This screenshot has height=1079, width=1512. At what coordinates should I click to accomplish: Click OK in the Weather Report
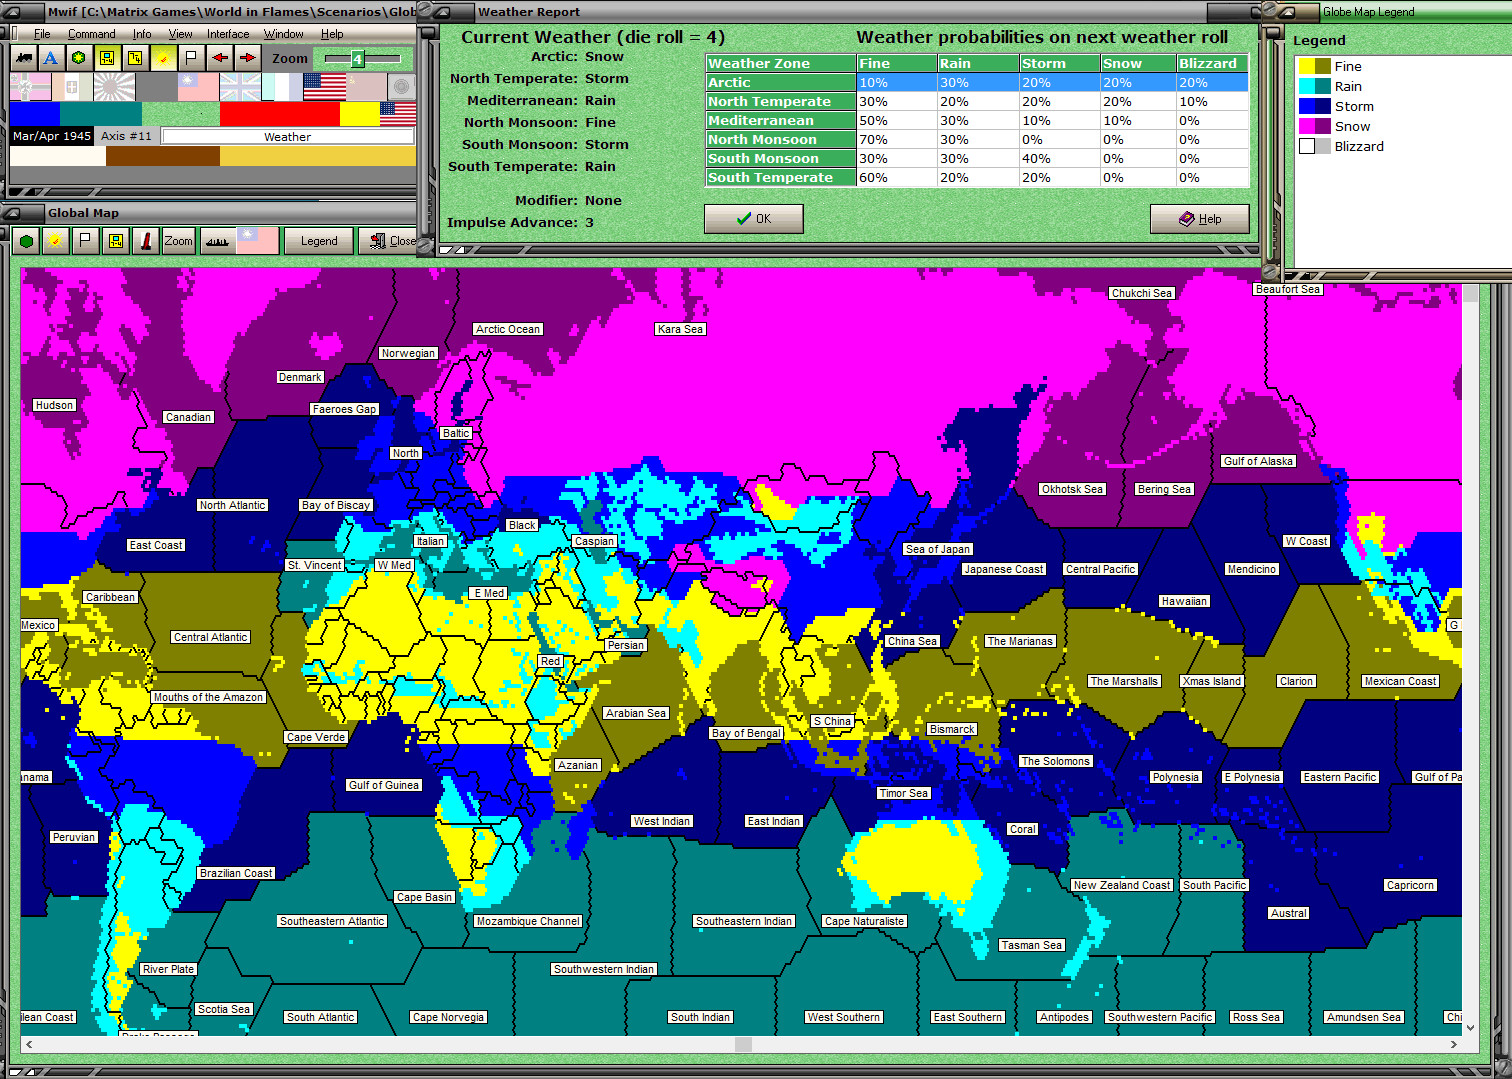click(754, 219)
